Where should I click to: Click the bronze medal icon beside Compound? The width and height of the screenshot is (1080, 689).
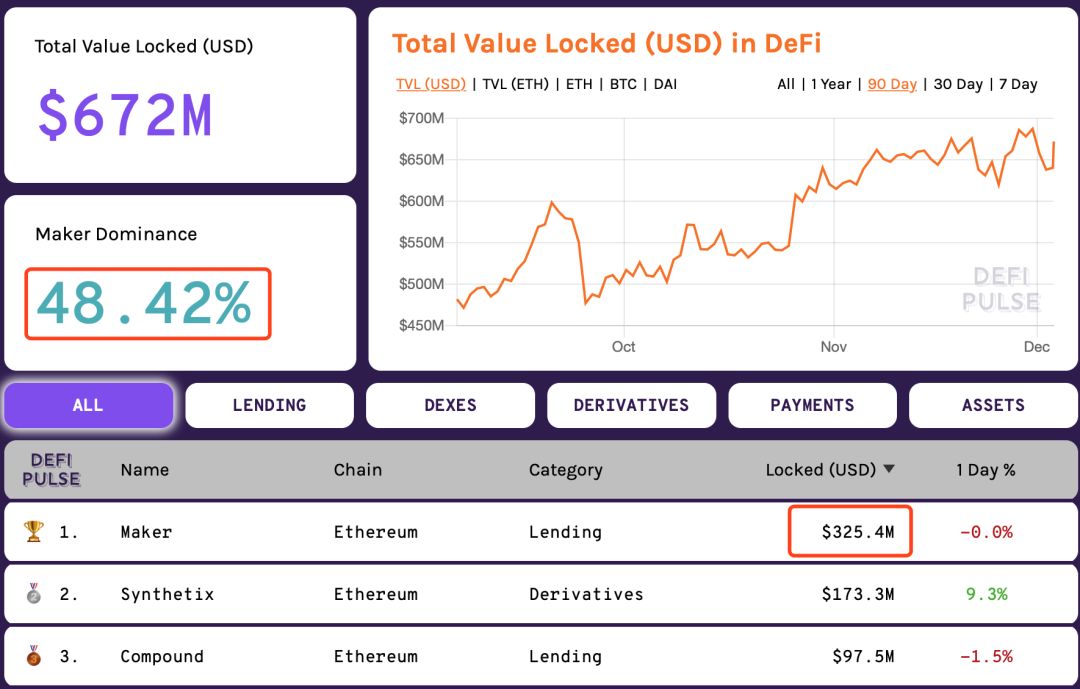pyautogui.click(x=33, y=655)
